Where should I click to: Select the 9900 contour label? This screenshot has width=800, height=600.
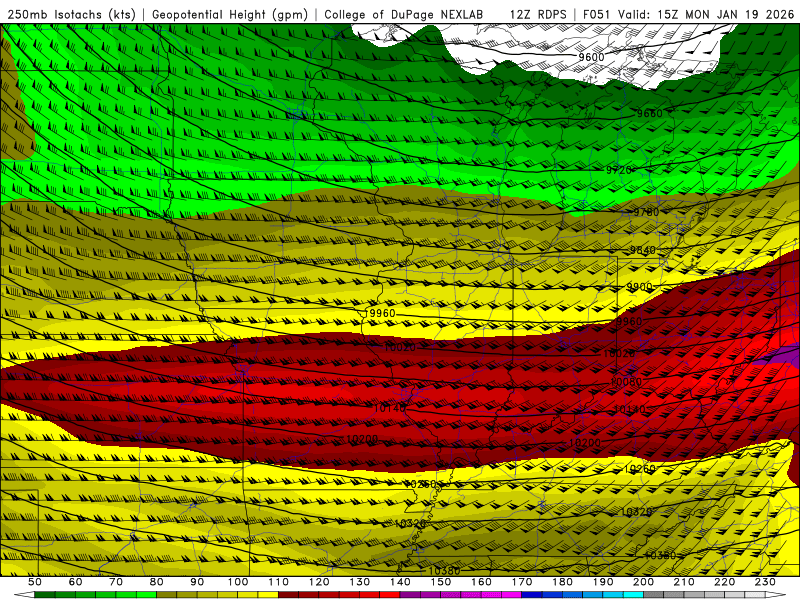pyautogui.click(x=639, y=287)
